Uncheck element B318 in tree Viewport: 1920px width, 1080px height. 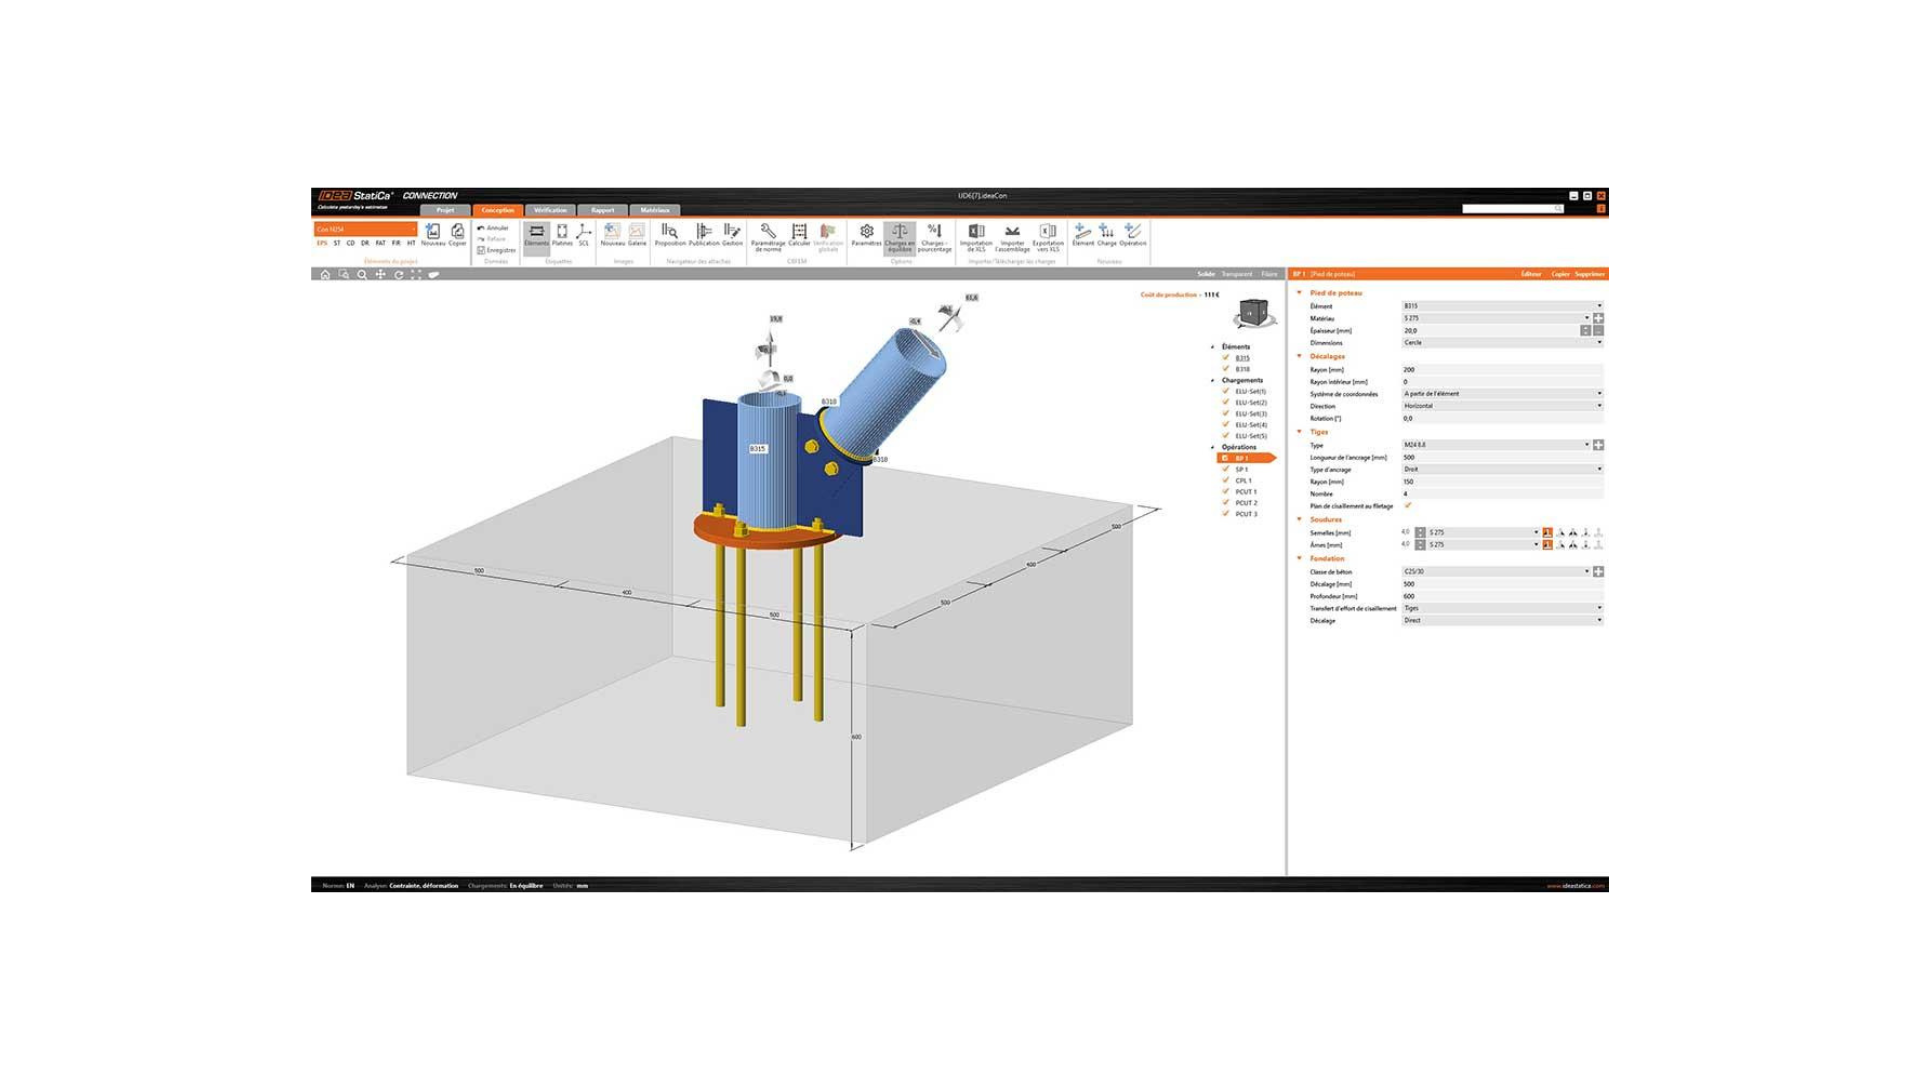1226,369
